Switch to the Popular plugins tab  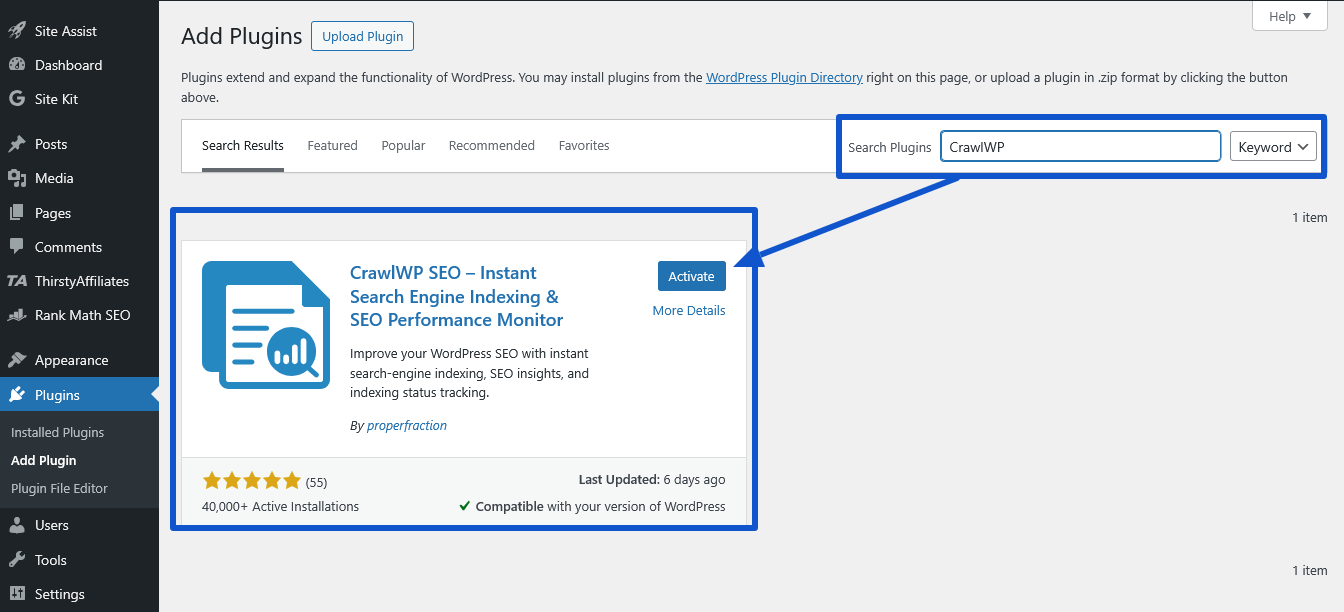(x=403, y=146)
